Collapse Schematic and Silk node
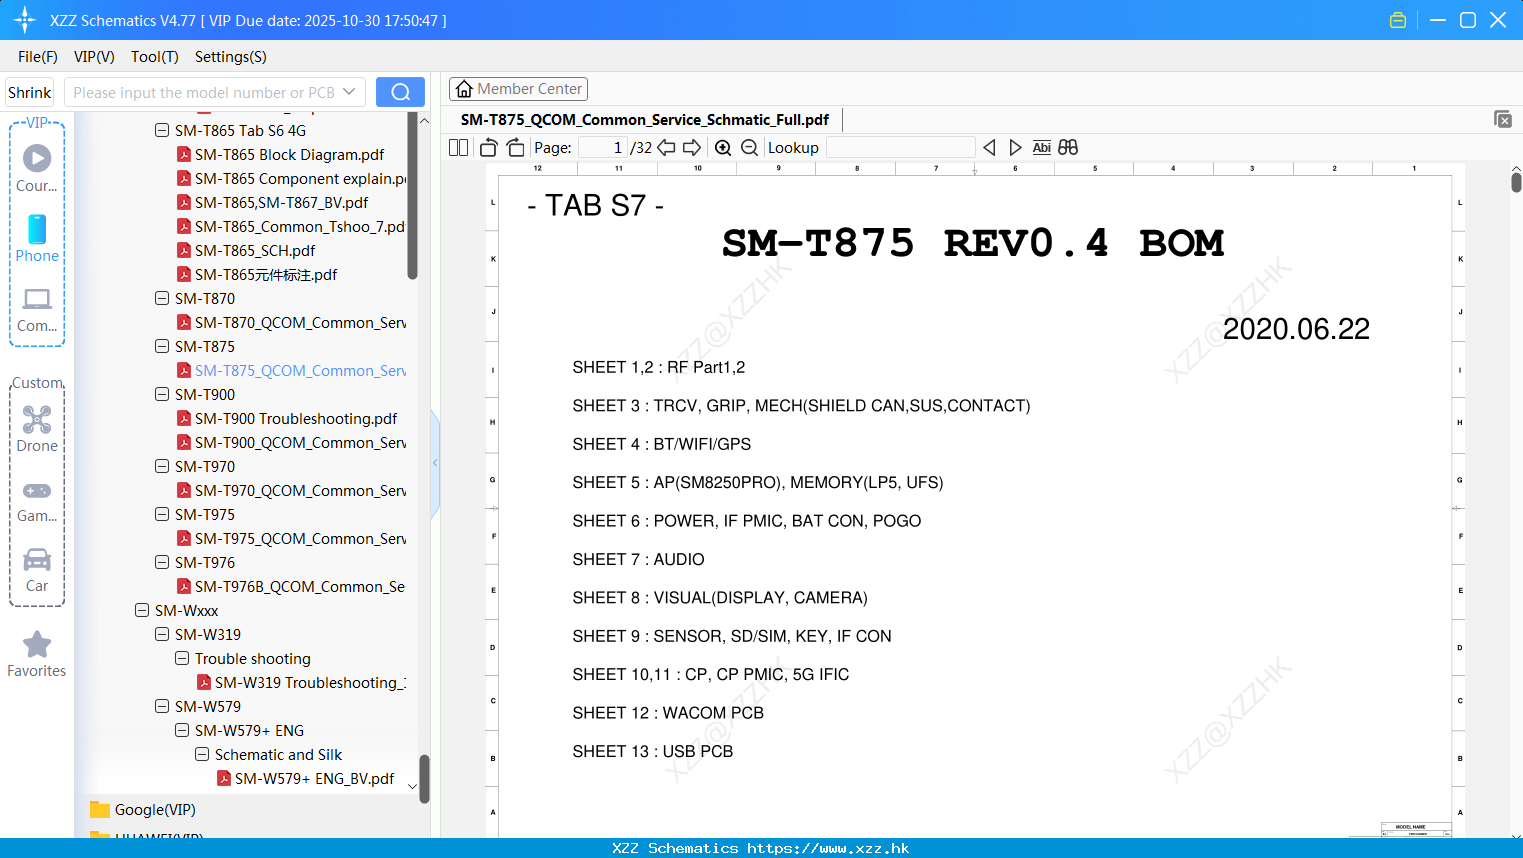Image resolution: width=1523 pixels, height=858 pixels. pyautogui.click(x=202, y=754)
